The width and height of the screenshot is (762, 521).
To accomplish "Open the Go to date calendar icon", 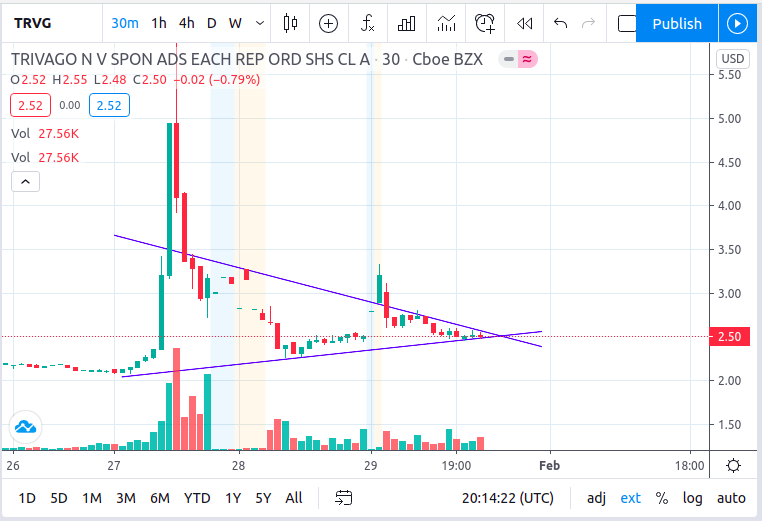I will 344,498.
